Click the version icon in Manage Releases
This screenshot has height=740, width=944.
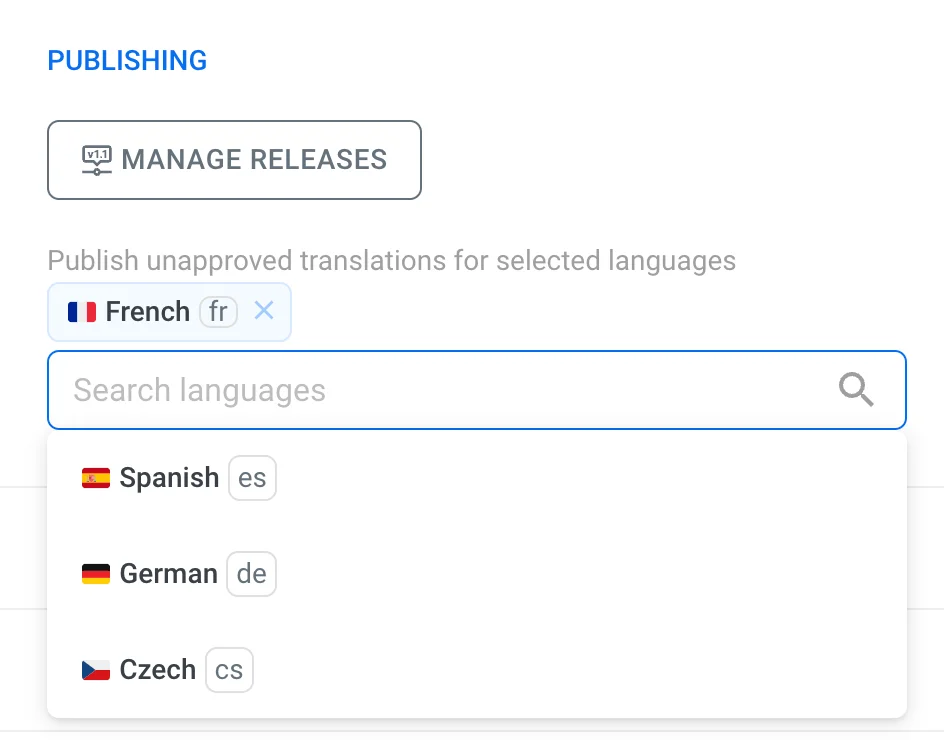96,160
